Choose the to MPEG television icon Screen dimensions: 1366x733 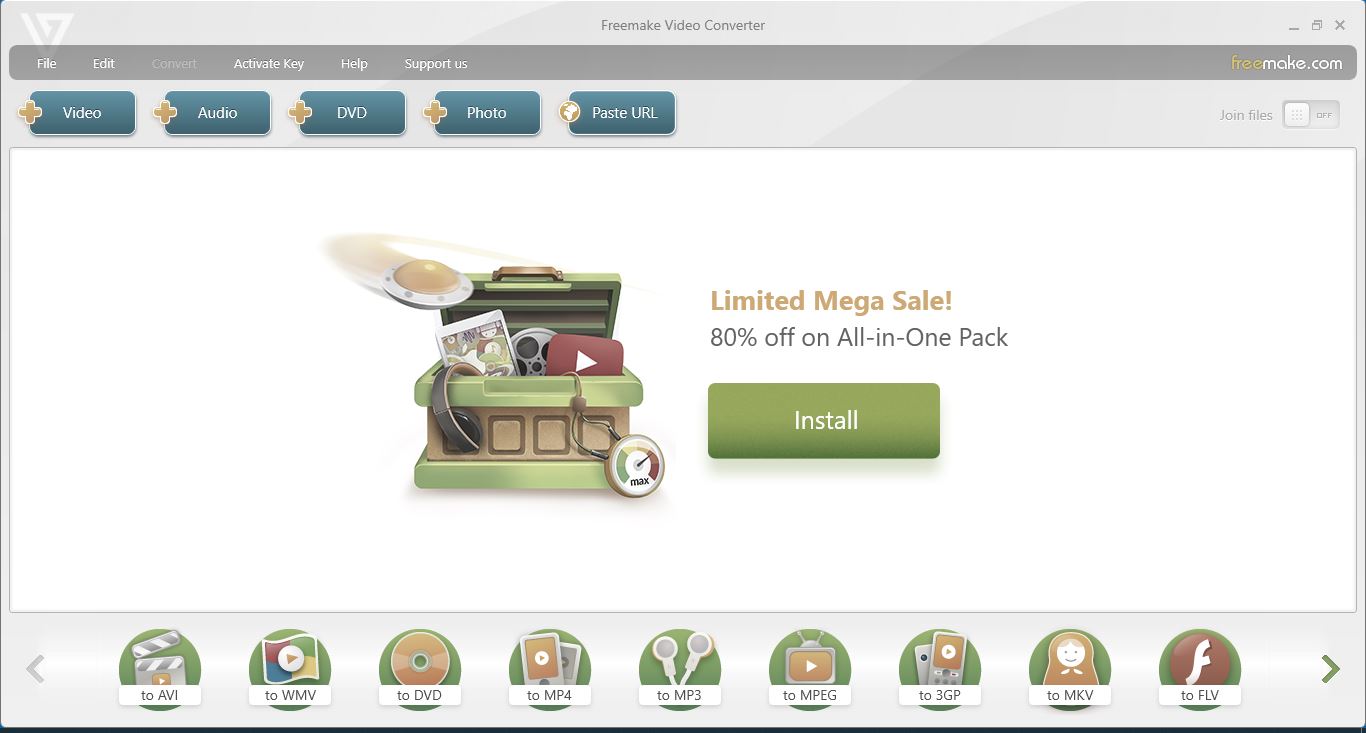point(810,669)
